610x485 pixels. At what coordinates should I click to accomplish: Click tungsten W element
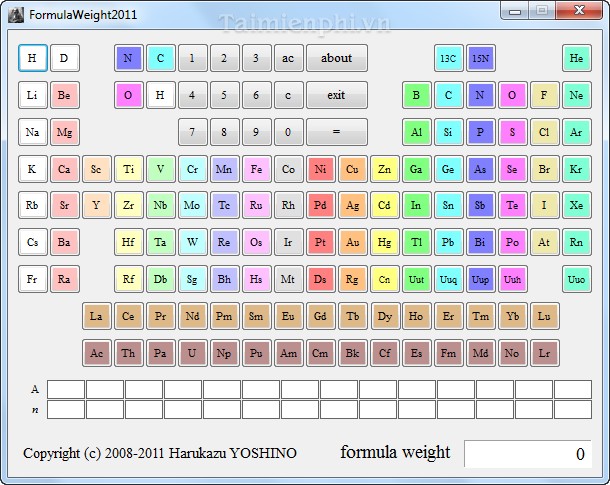tap(193, 242)
